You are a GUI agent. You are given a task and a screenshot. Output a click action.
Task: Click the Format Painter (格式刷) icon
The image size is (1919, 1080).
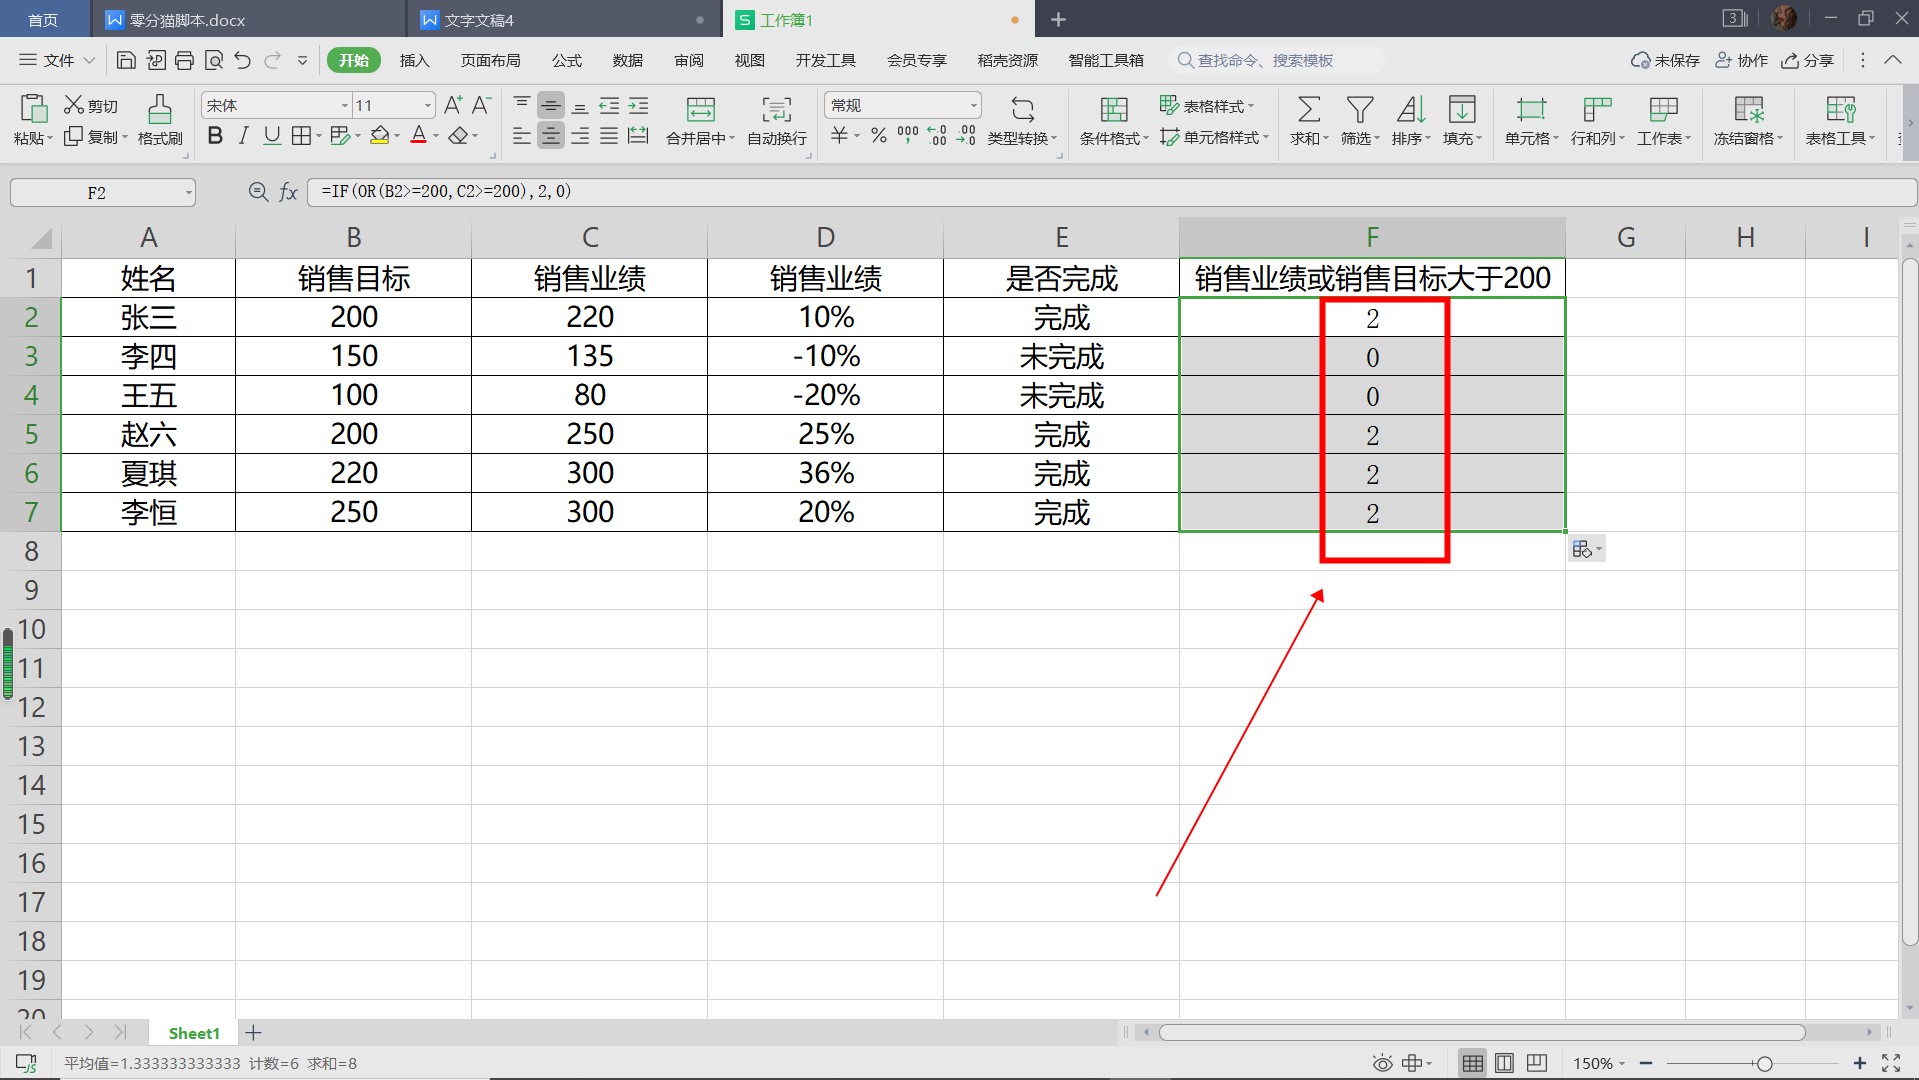tap(159, 110)
